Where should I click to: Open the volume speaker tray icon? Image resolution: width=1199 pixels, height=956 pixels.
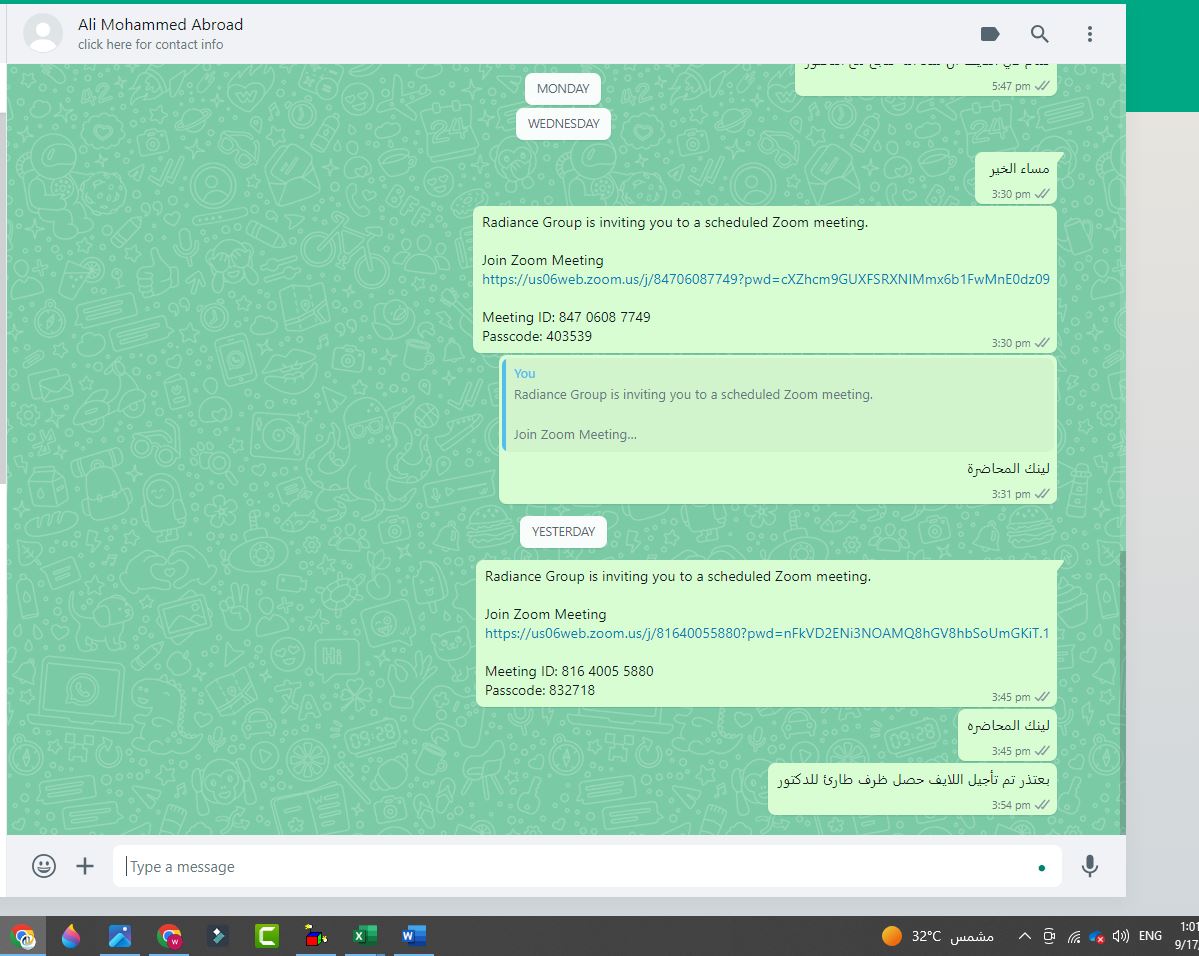[1121, 936]
